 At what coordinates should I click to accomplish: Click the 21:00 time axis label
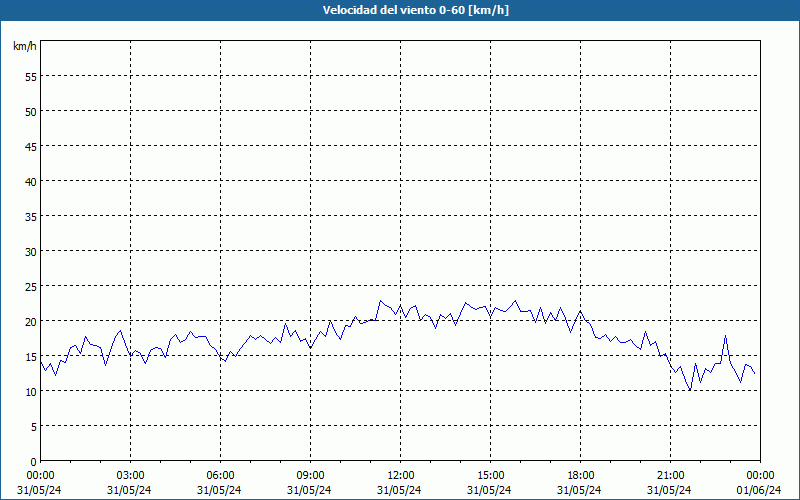point(670,476)
